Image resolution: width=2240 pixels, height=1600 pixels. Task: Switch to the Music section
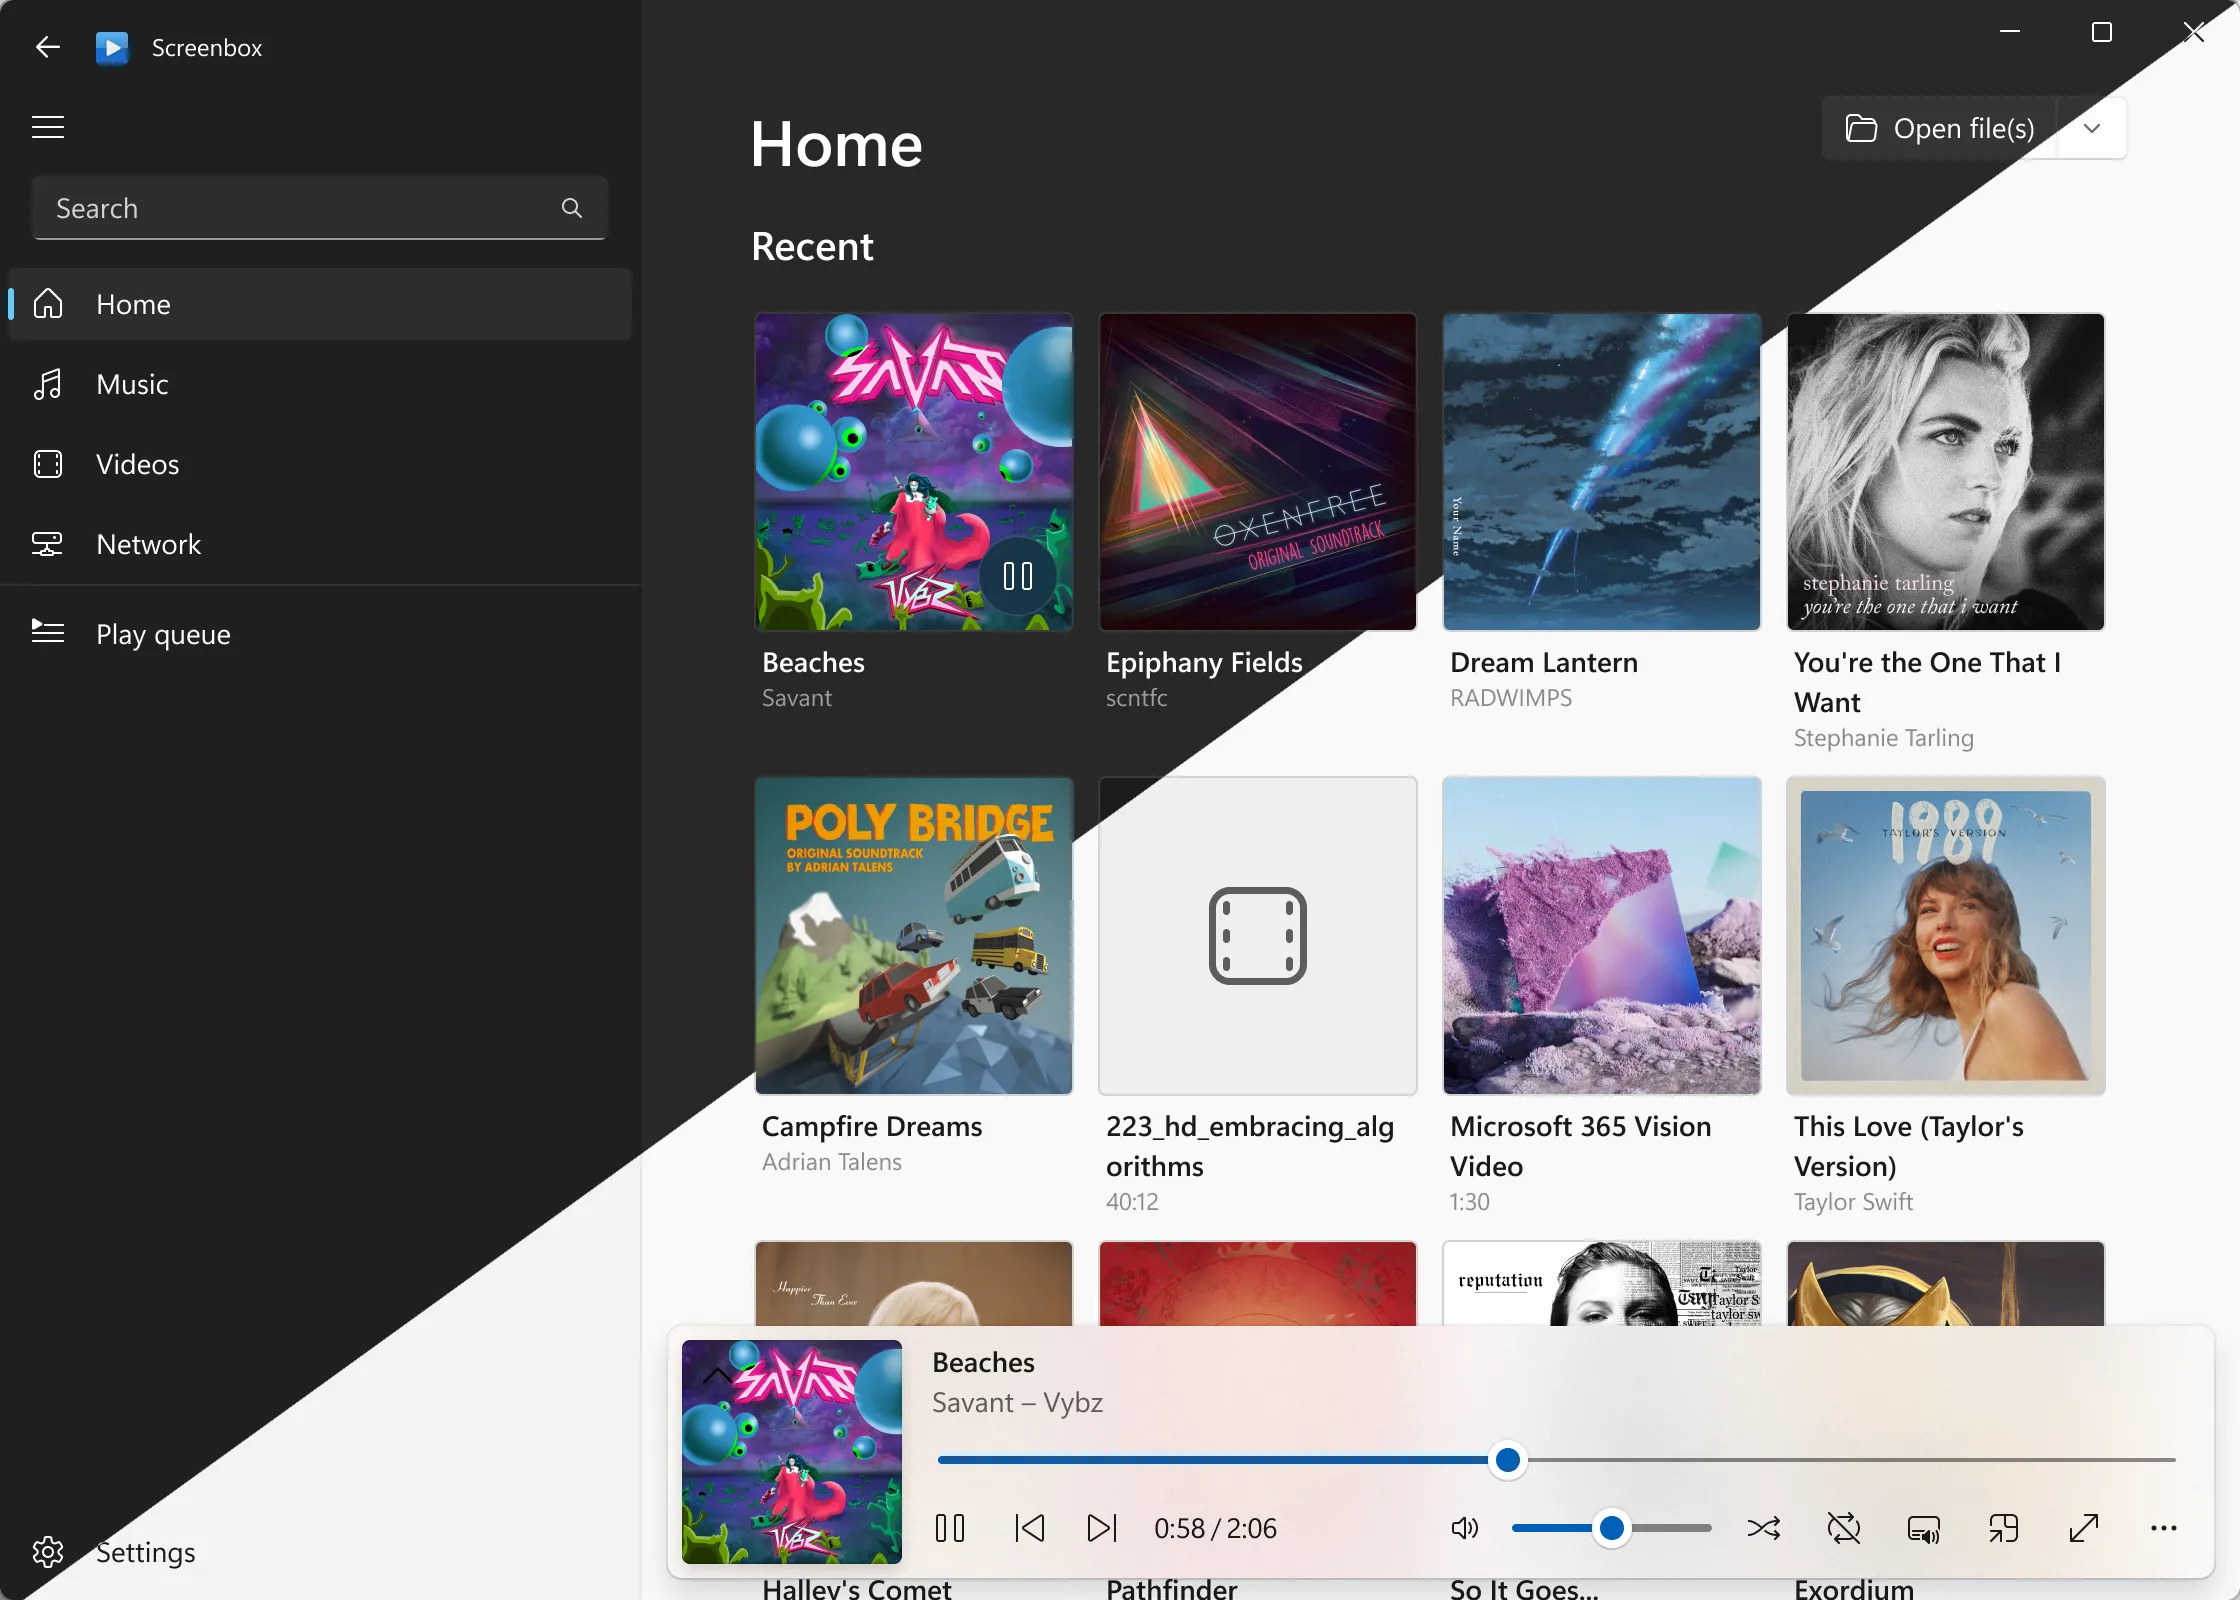pyautogui.click(x=131, y=384)
